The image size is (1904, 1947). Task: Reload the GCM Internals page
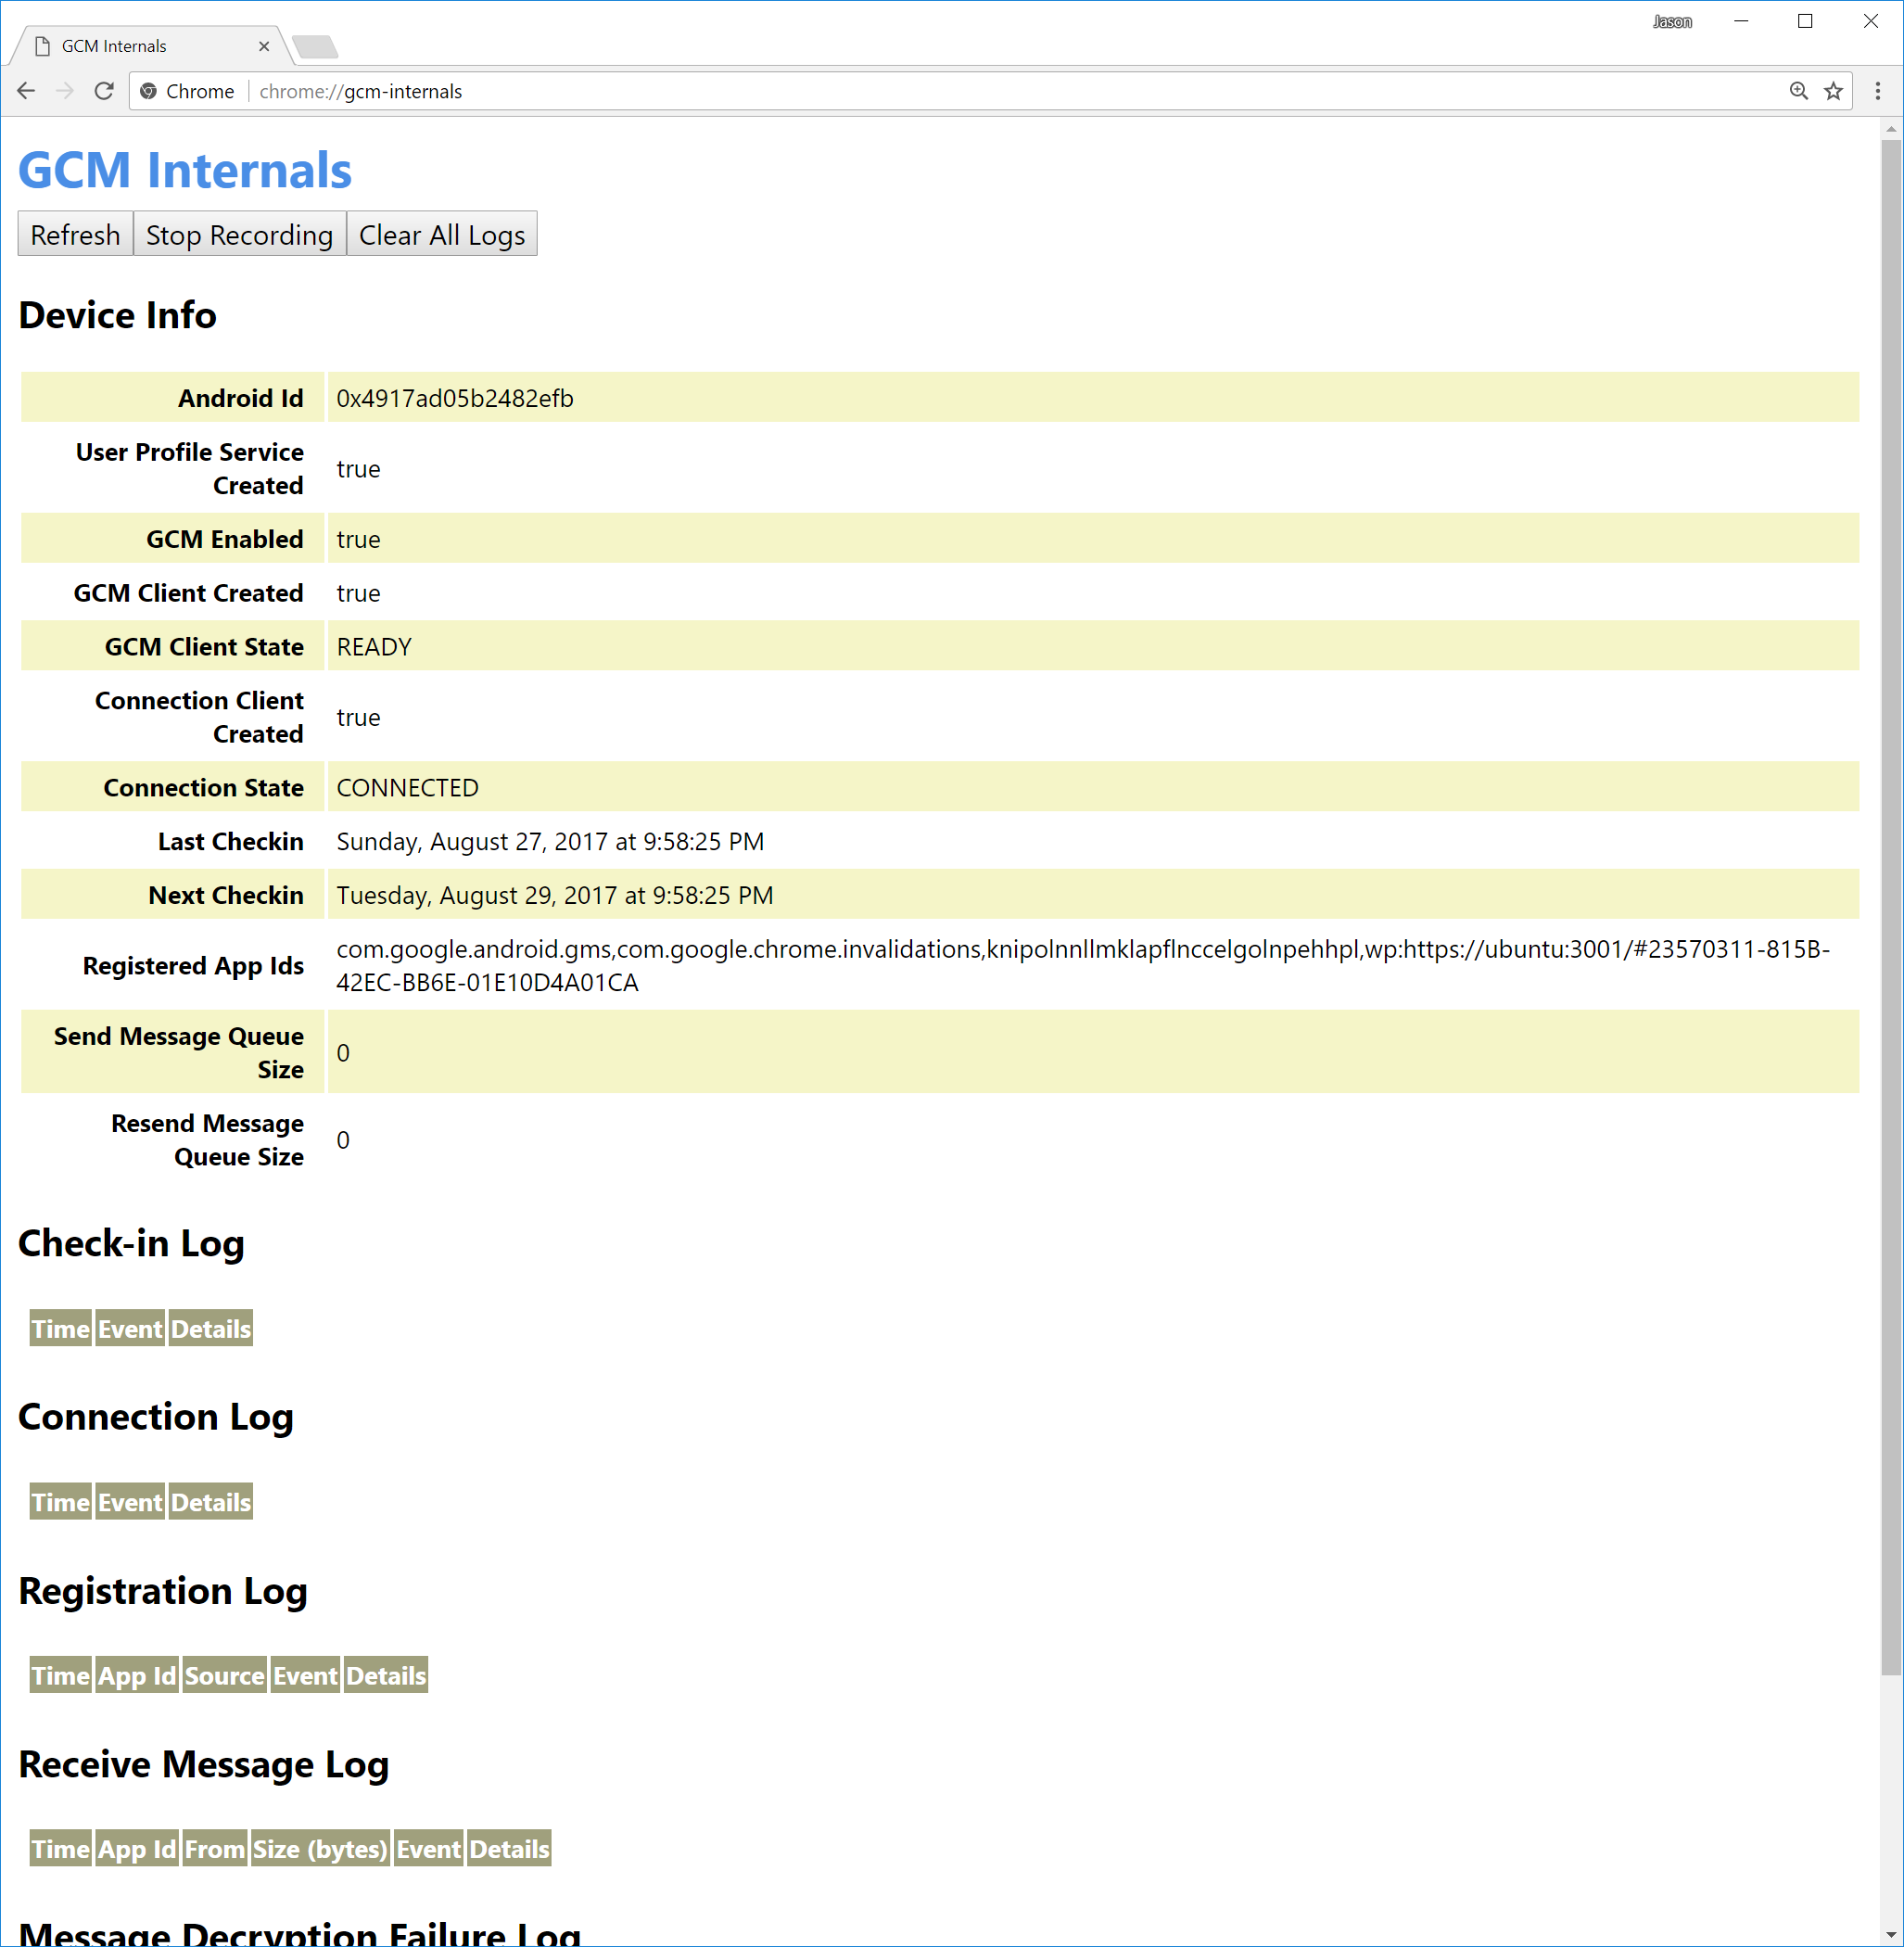105,91
